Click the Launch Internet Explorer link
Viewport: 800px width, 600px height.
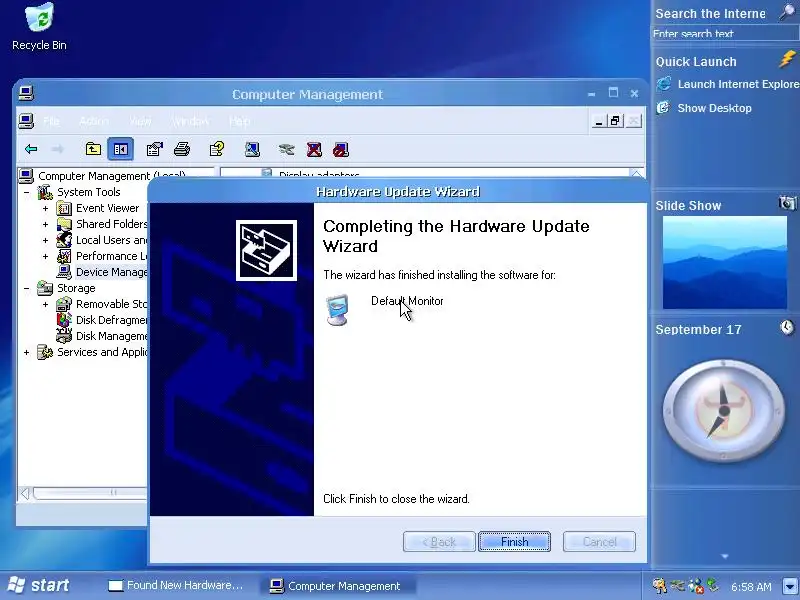click(738, 84)
